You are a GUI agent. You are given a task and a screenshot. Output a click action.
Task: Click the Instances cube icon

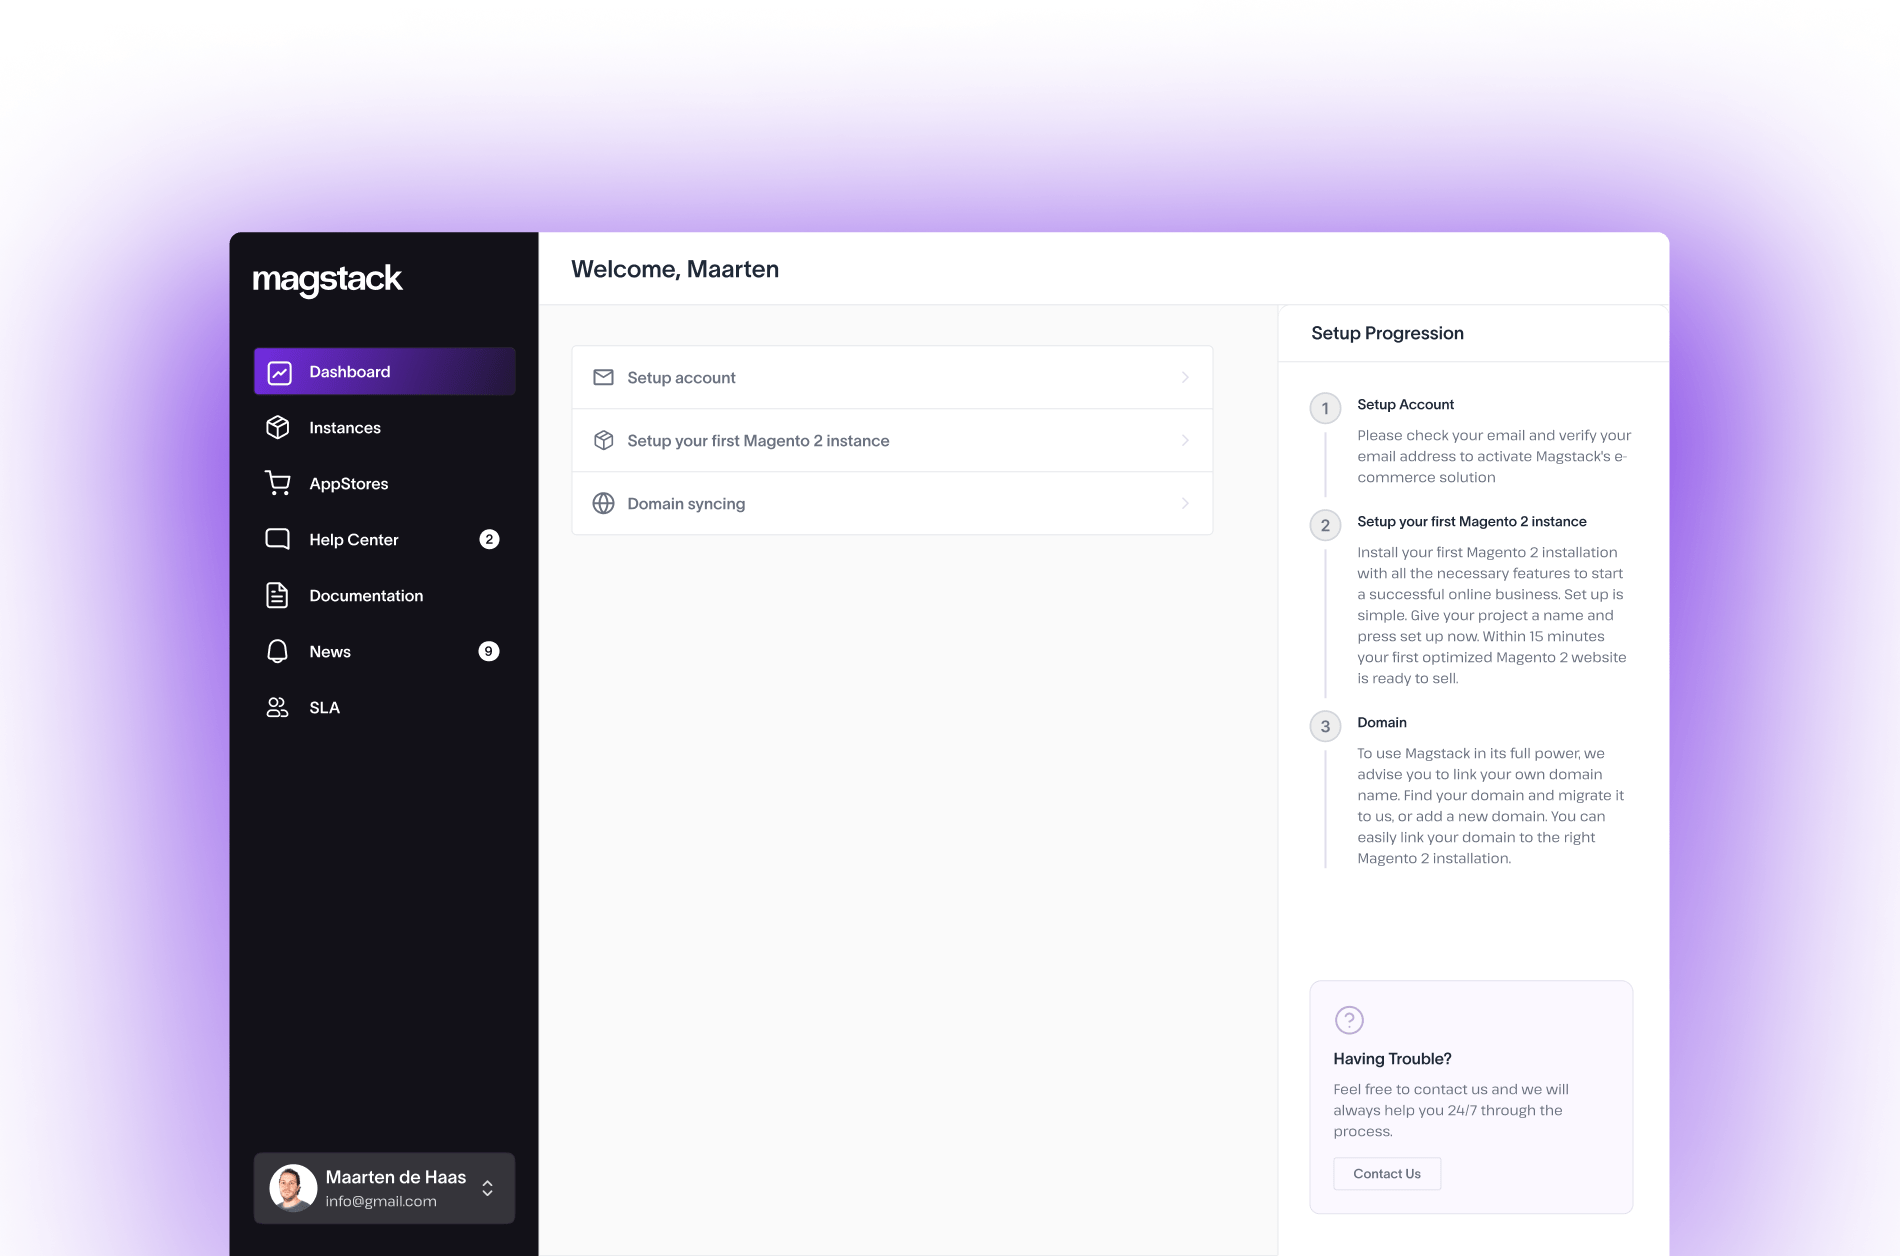278,428
